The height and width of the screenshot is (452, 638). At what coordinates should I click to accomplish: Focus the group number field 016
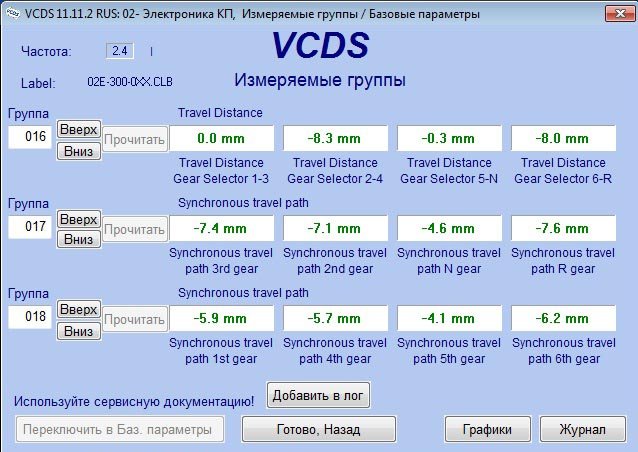click(30, 137)
